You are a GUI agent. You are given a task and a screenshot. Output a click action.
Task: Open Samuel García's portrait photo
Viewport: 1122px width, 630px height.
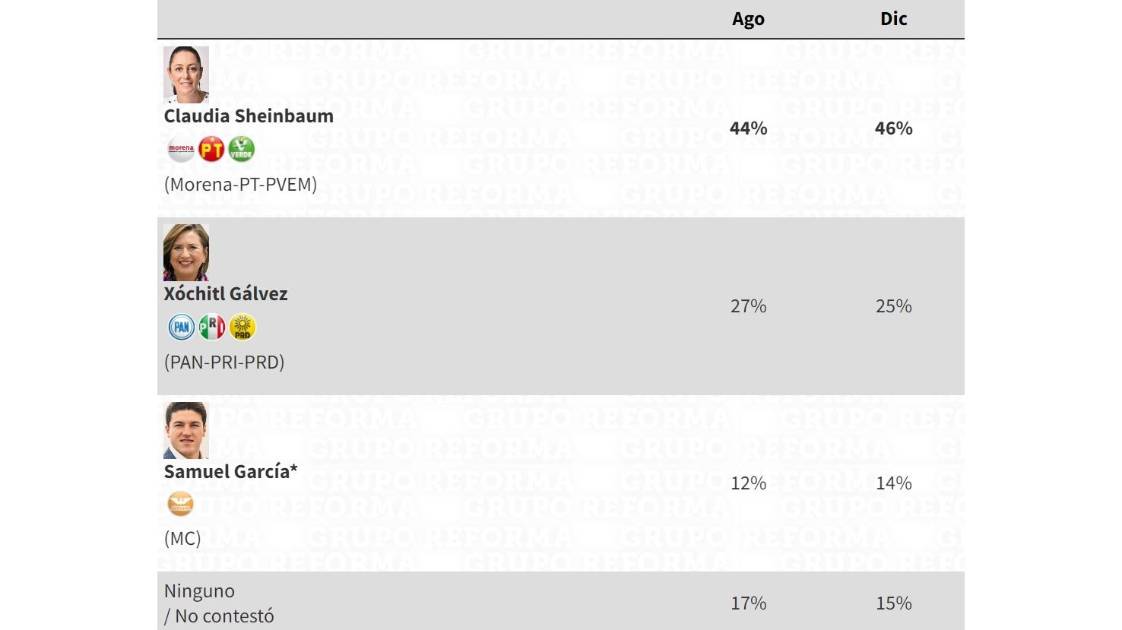click(185, 430)
